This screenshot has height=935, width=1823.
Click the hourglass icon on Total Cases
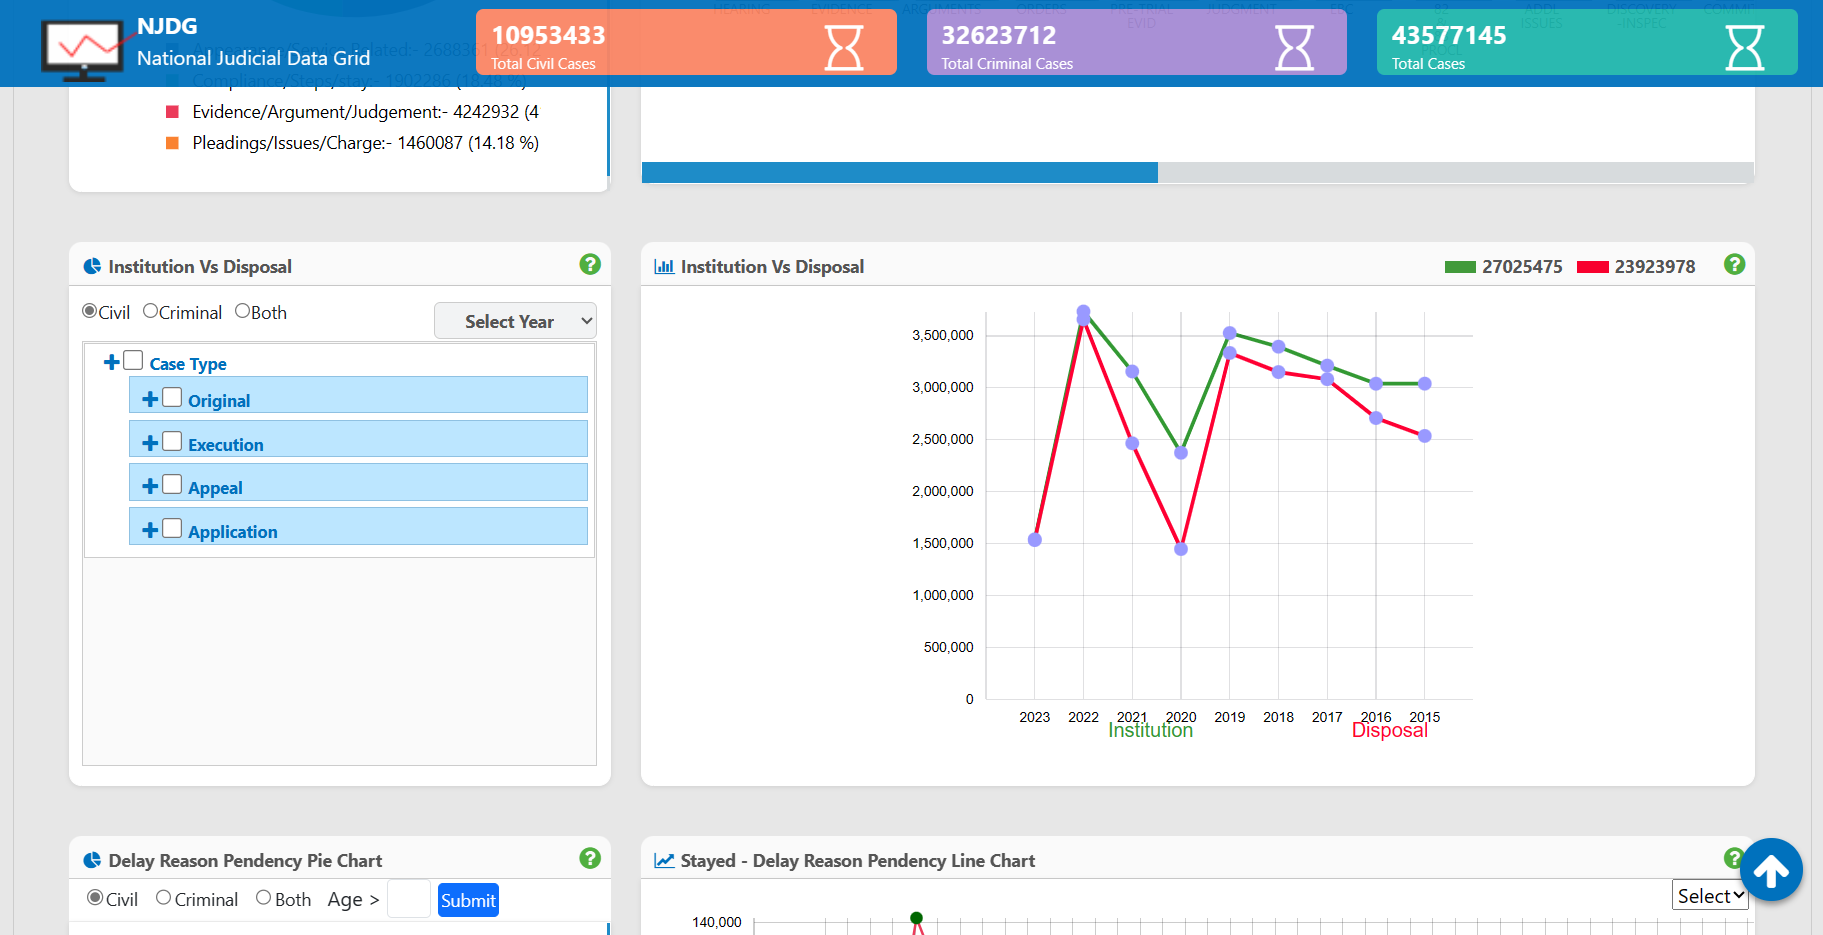(x=1744, y=47)
